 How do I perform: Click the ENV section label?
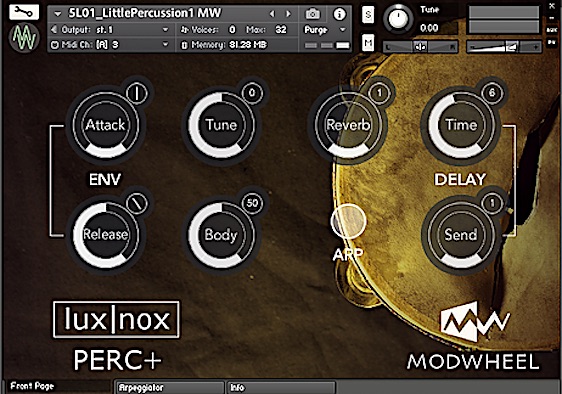[x=105, y=179]
